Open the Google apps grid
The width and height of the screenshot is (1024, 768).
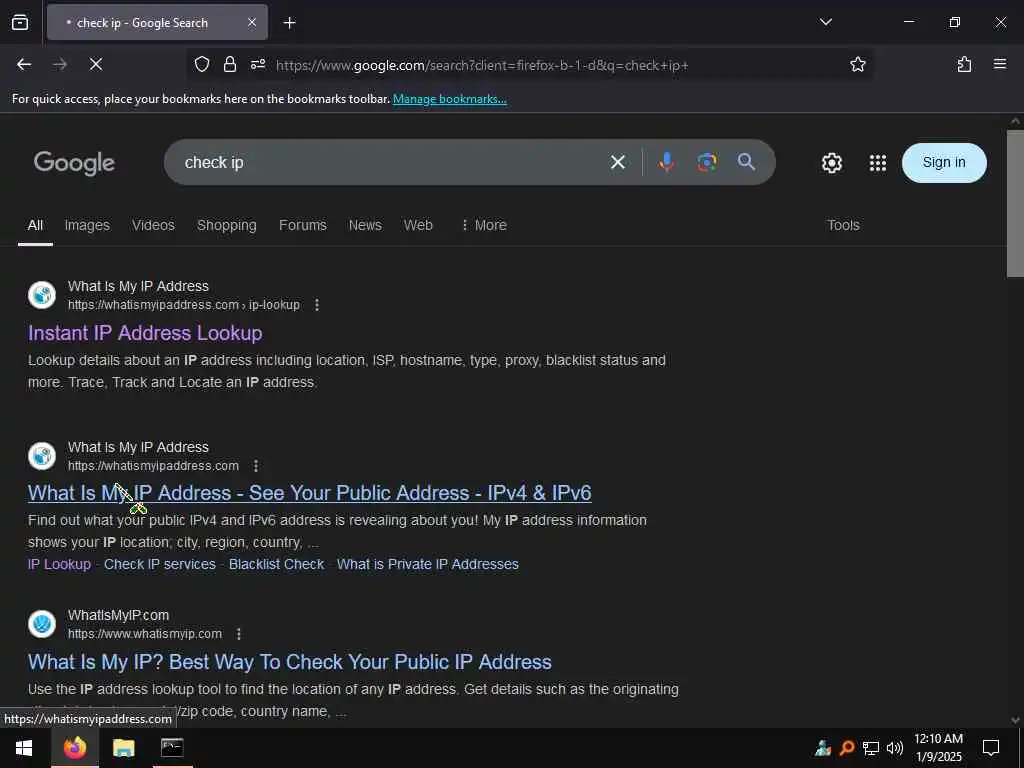tap(878, 163)
